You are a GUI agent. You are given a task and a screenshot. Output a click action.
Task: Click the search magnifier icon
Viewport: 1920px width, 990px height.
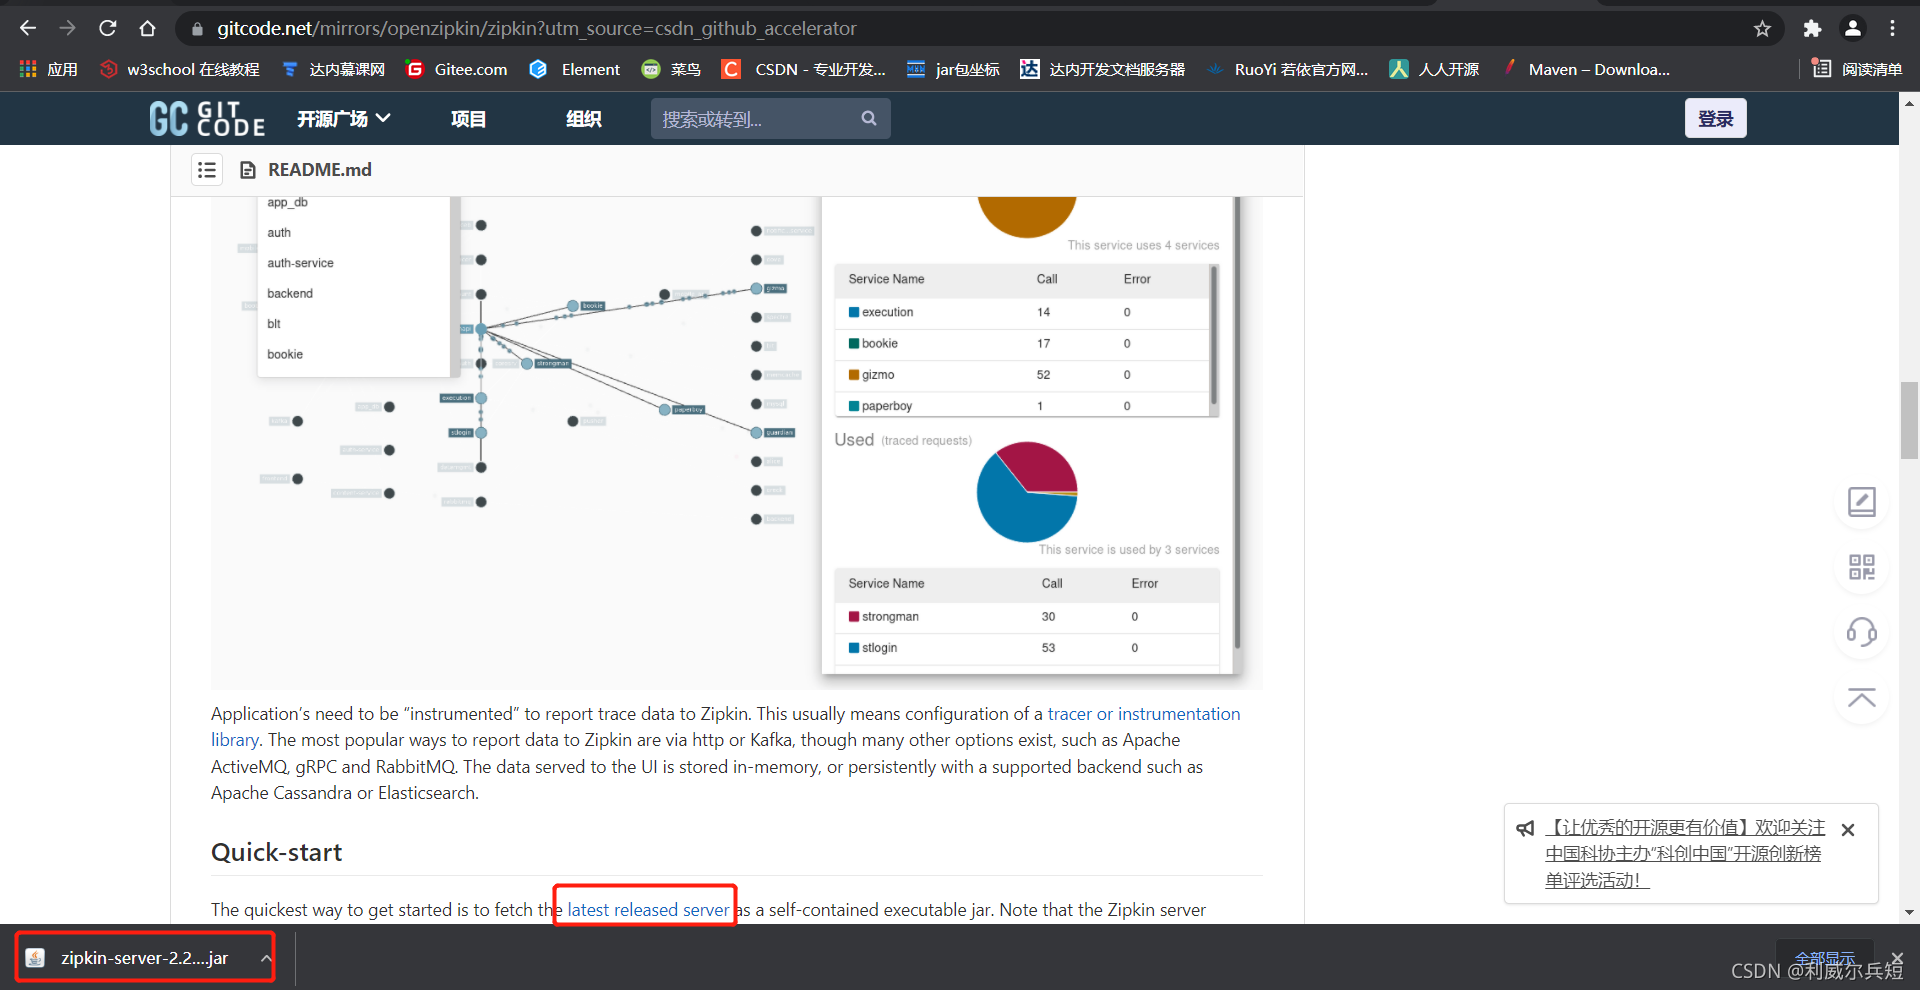869,118
